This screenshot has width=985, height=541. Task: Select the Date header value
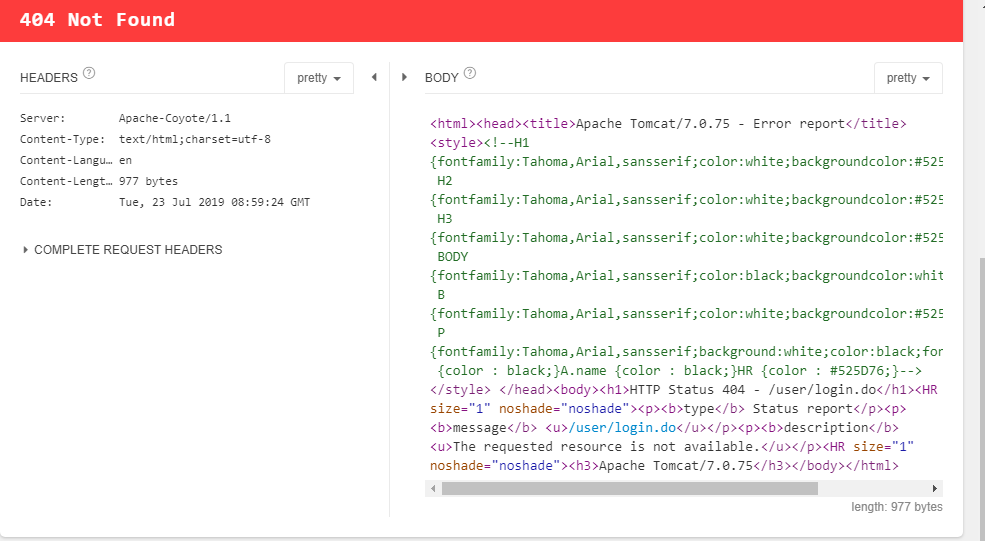214,202
